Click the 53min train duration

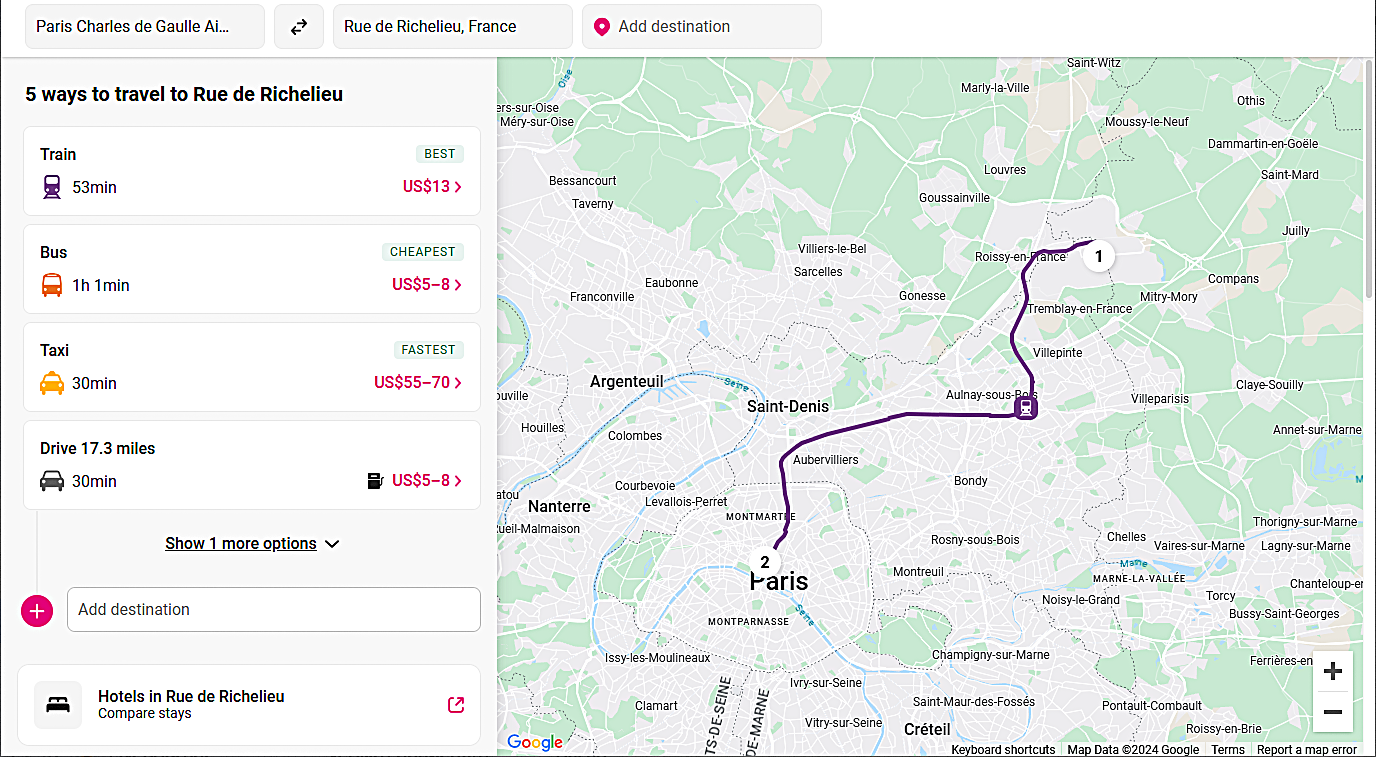point(95,187)
